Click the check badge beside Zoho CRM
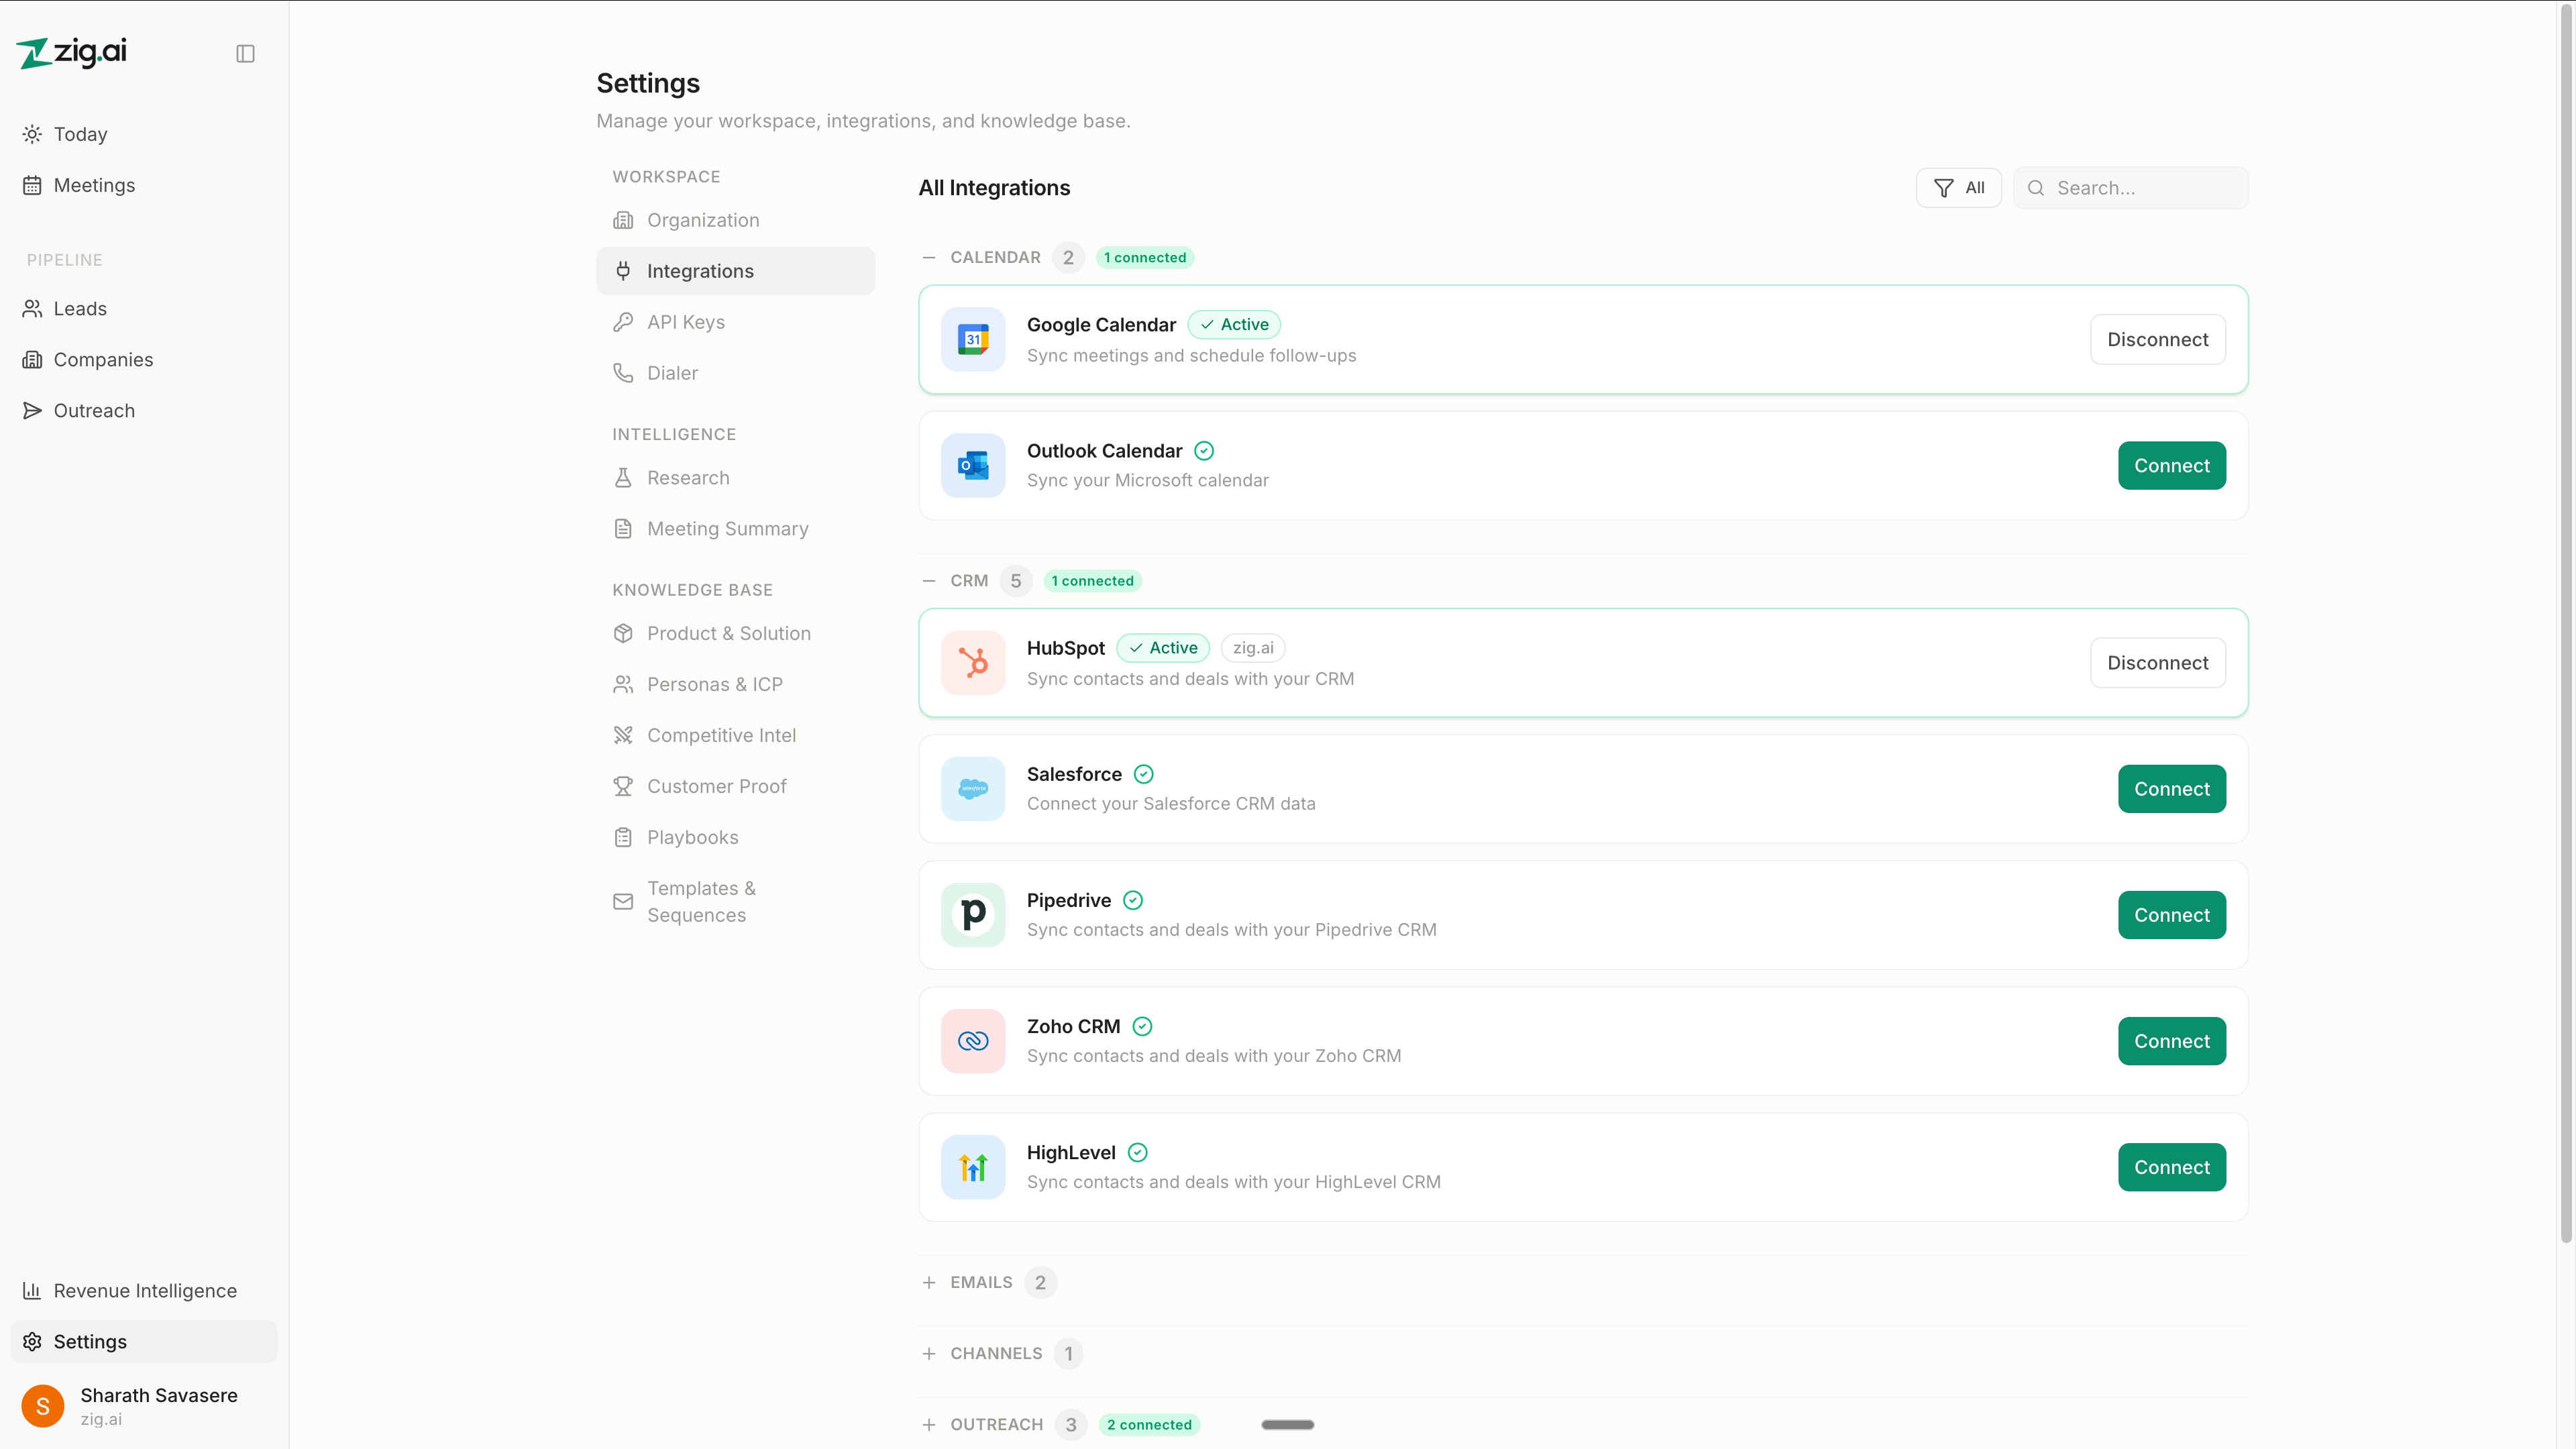 point(1142,1026)
